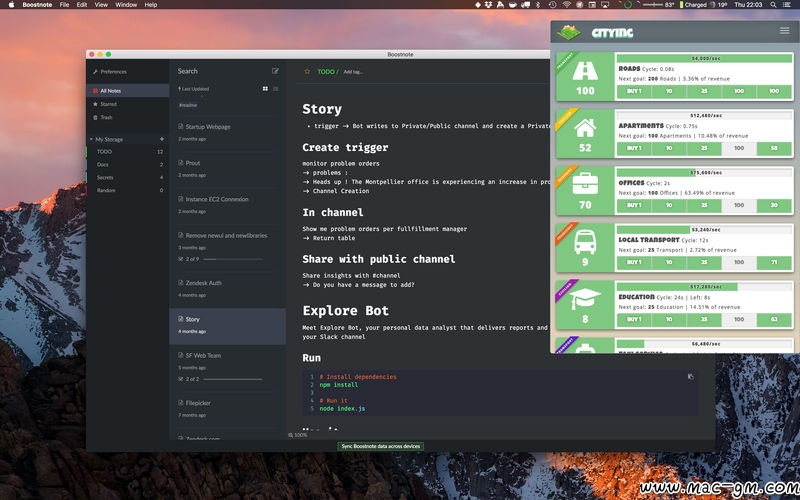The image size is (800, 500).
Task: Open Time Machine menu bar icon
Action: click(x=552, y=5)
